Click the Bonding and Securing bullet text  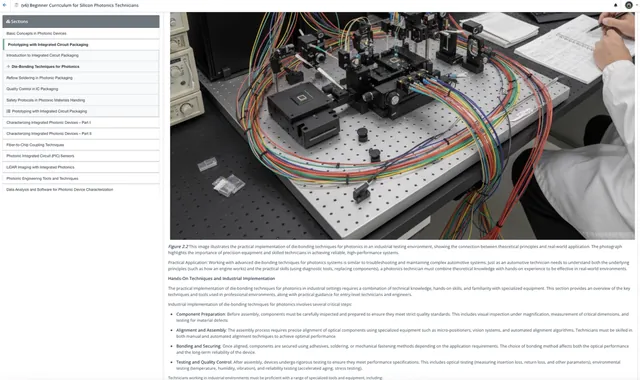pyautogui.click(x=402, y=349)
